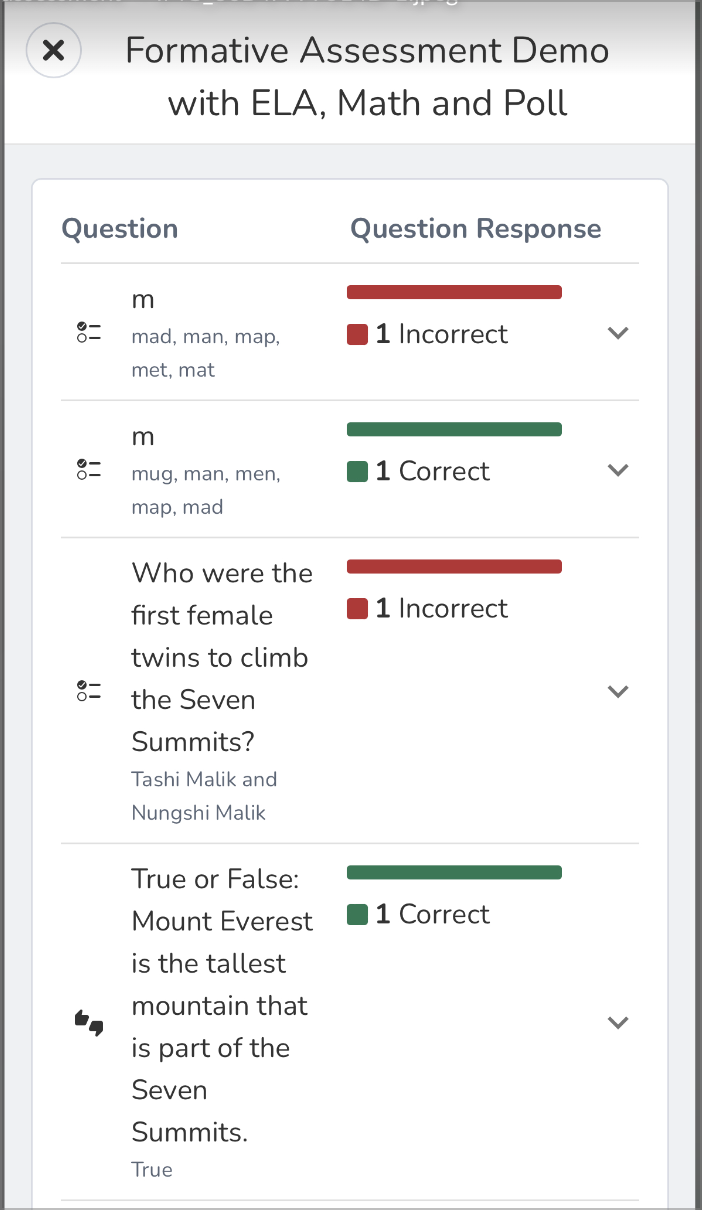Select the multiple-choice icon beside the first 'm' question
This screenshot has width=702, height=1210.
[88, 333]
